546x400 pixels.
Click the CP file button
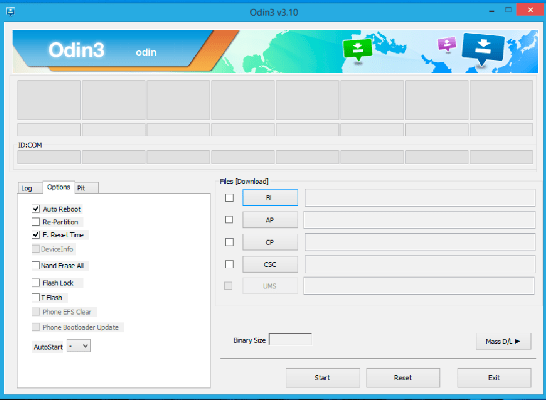(x=270, y=242)
